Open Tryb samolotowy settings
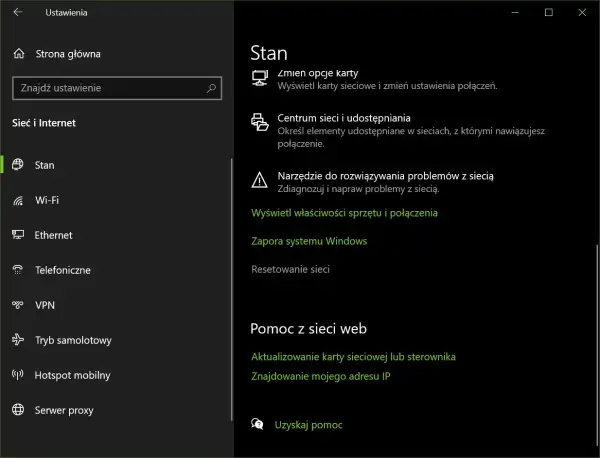The height and width of the screenshot is (458, 600). coord(73,340)
